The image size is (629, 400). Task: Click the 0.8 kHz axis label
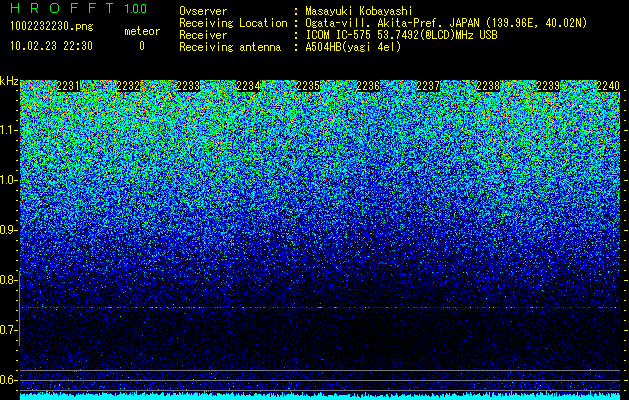8,280
